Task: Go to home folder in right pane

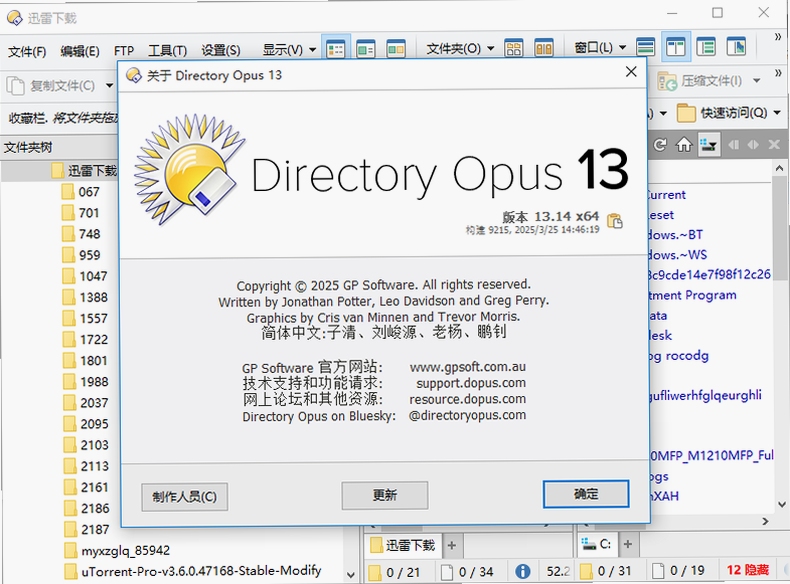Action: (684, 145)
